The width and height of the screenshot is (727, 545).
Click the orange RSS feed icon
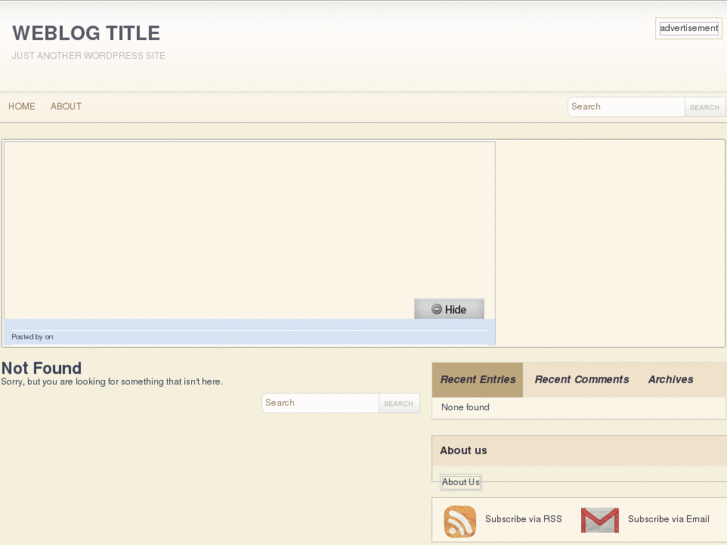point(459,521)
